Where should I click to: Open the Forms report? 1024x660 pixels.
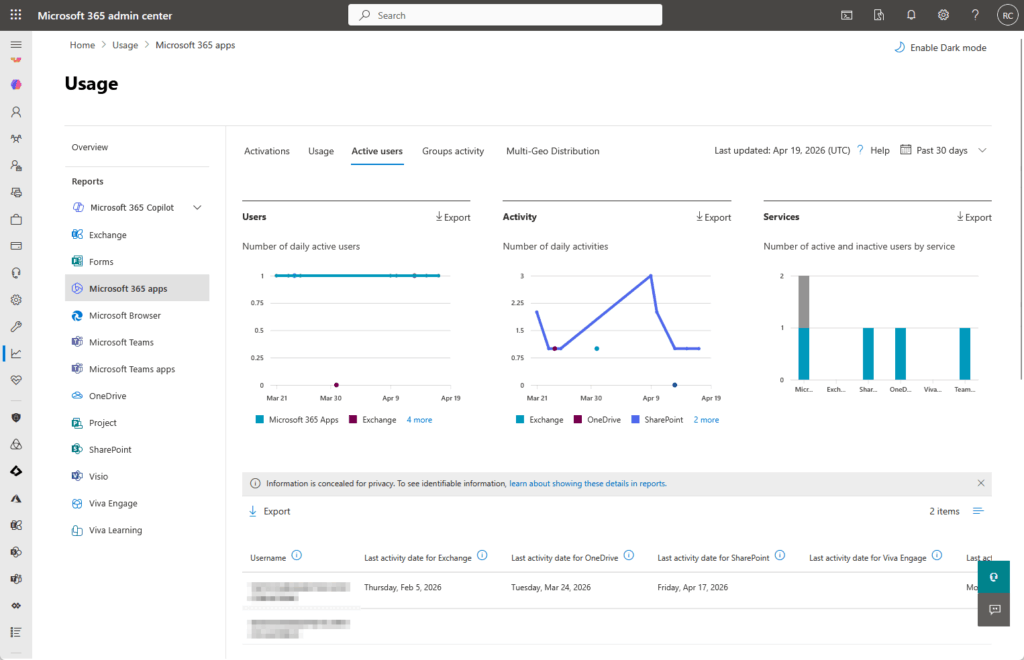[137, 261]
